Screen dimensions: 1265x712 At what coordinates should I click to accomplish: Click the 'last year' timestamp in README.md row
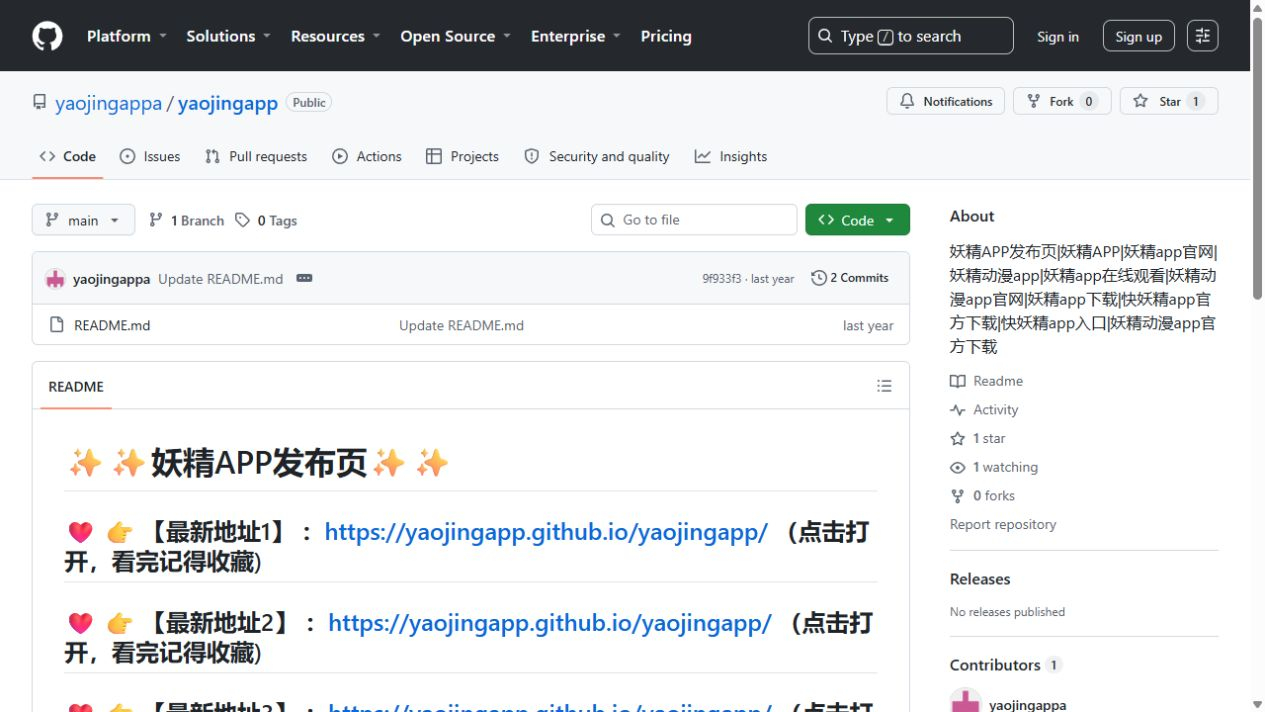868,325
